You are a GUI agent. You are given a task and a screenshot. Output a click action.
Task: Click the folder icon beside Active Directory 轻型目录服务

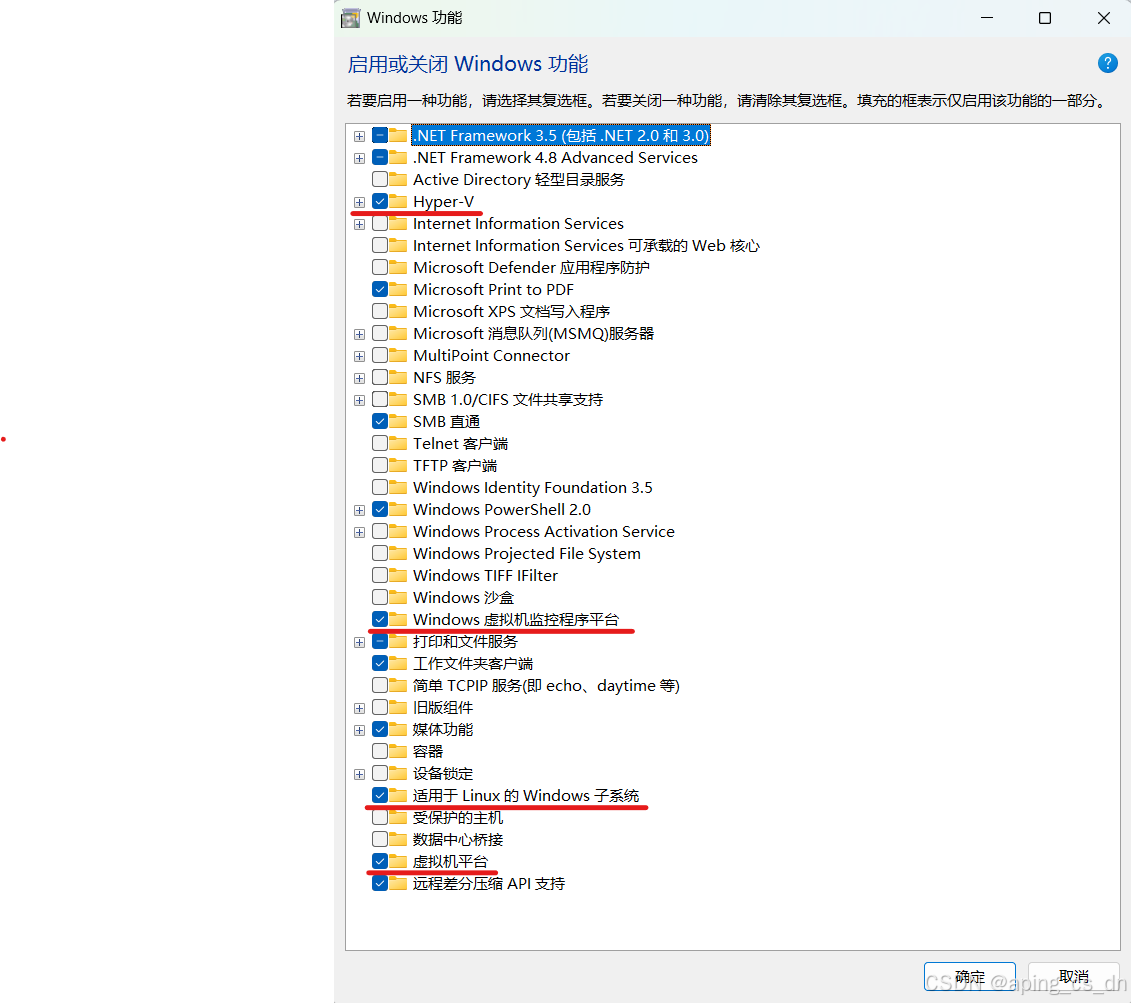click(398, 179)
